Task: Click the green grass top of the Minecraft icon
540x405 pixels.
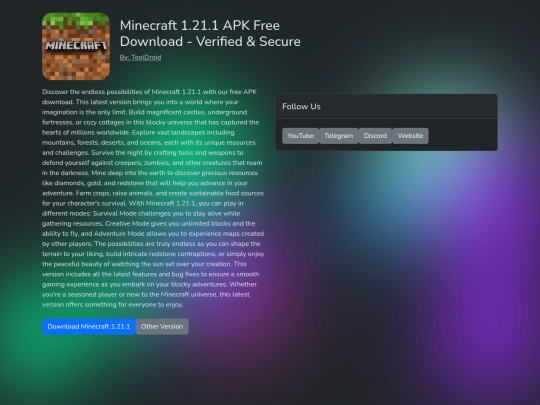Action: [76, 20]
